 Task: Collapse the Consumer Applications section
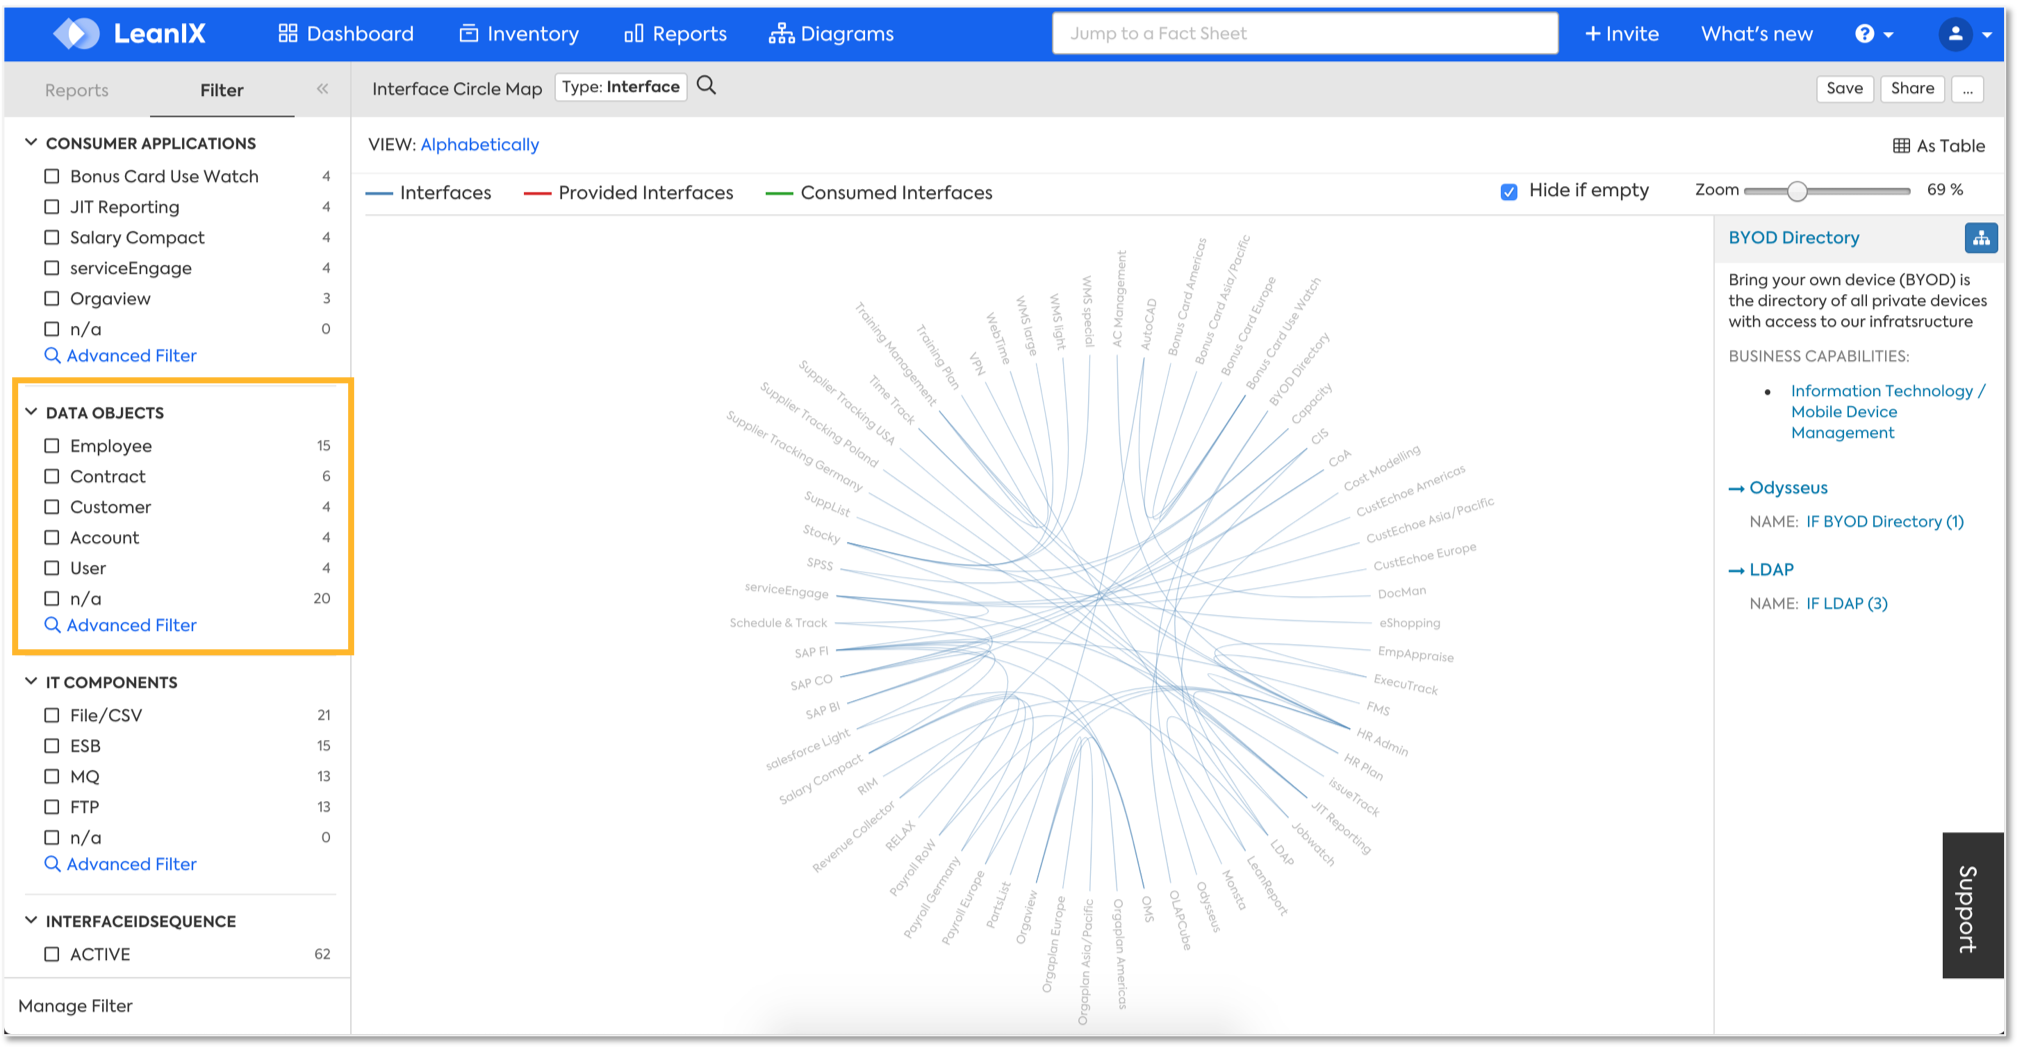(31, 143)
